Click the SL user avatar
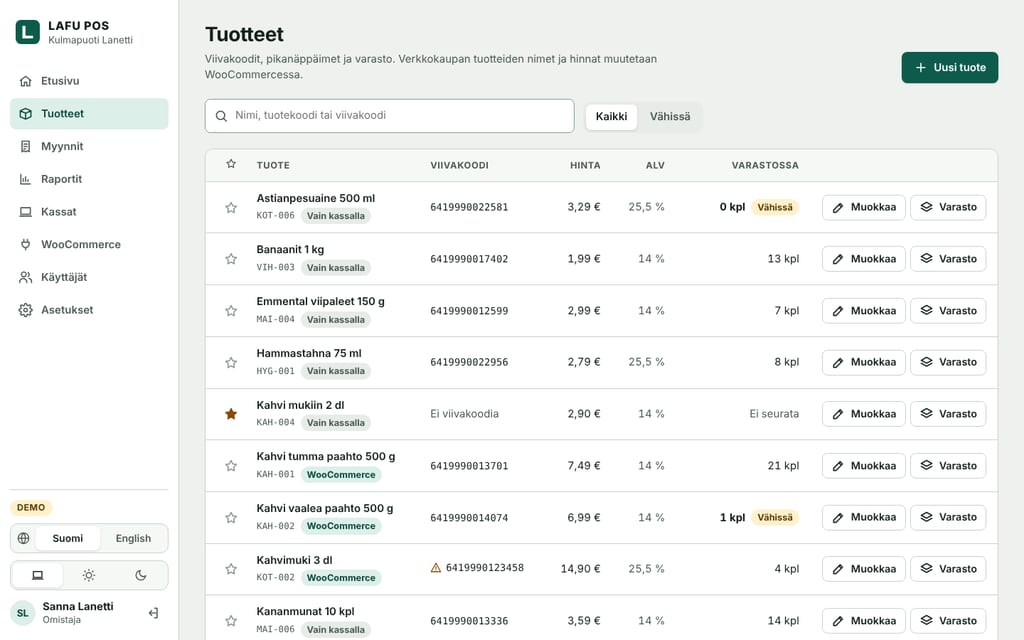Screen dimensions: 1024x640 pos(23,613)
